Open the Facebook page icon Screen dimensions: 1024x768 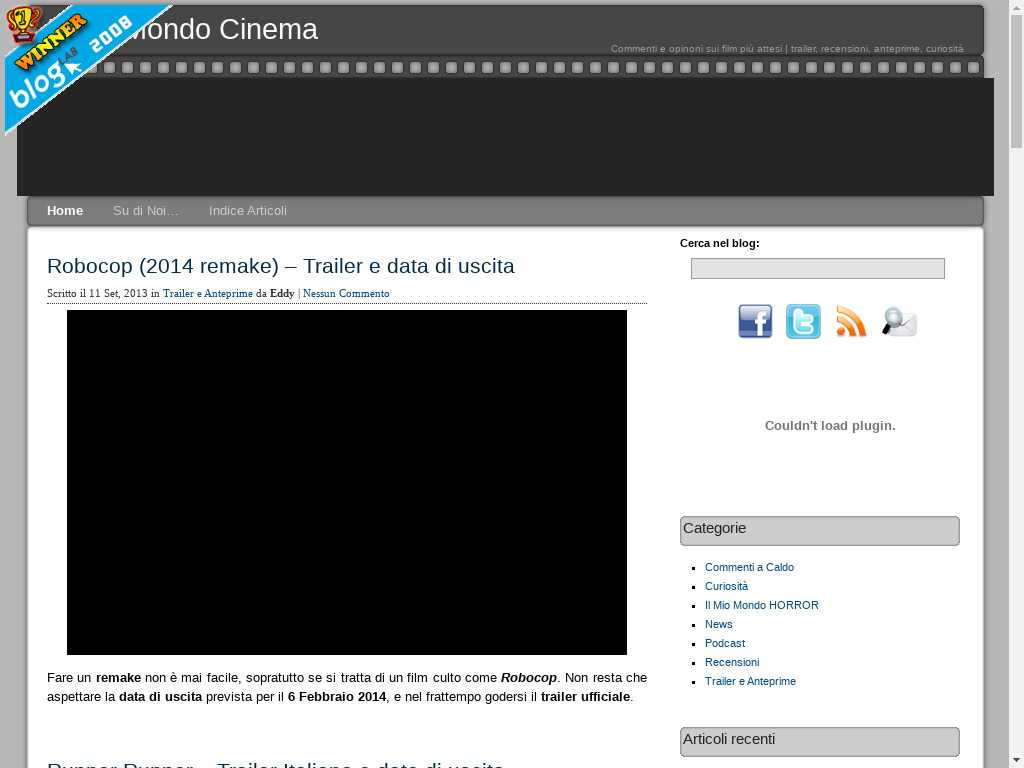pos(755,322)
